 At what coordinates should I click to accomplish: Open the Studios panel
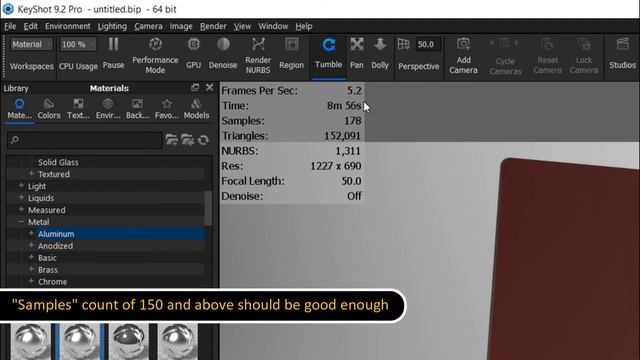click(622, 54)
